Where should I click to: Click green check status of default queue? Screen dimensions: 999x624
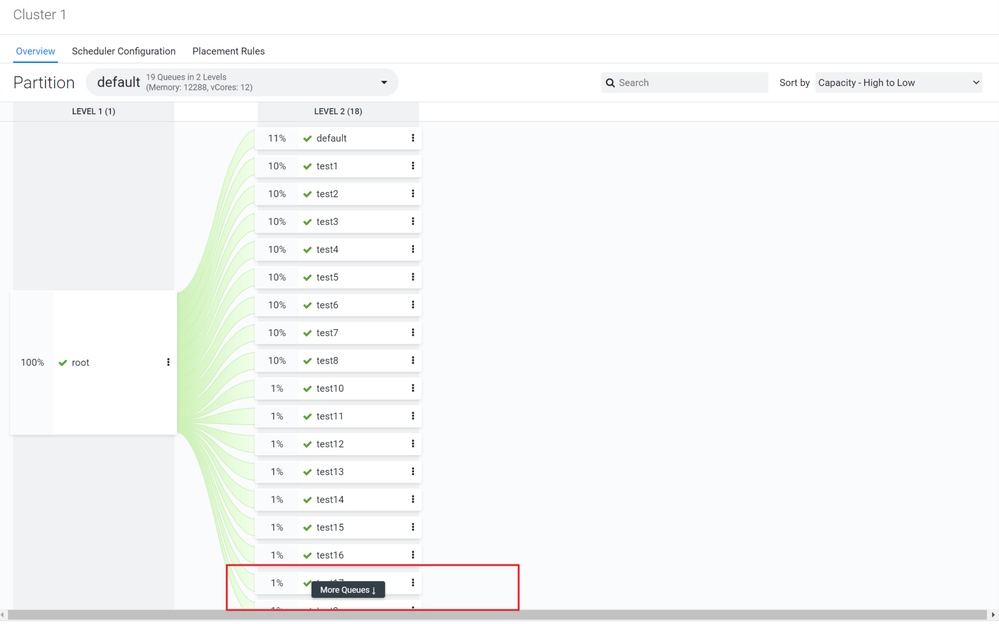307,138
